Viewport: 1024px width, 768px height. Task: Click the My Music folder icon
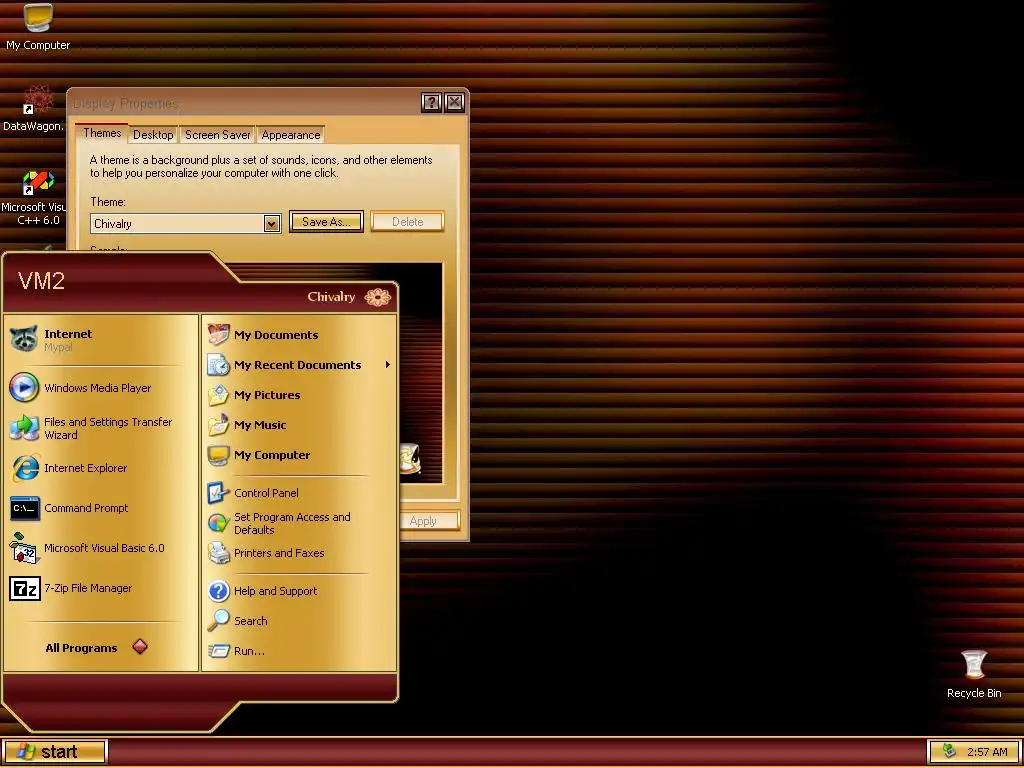point(219,424)
